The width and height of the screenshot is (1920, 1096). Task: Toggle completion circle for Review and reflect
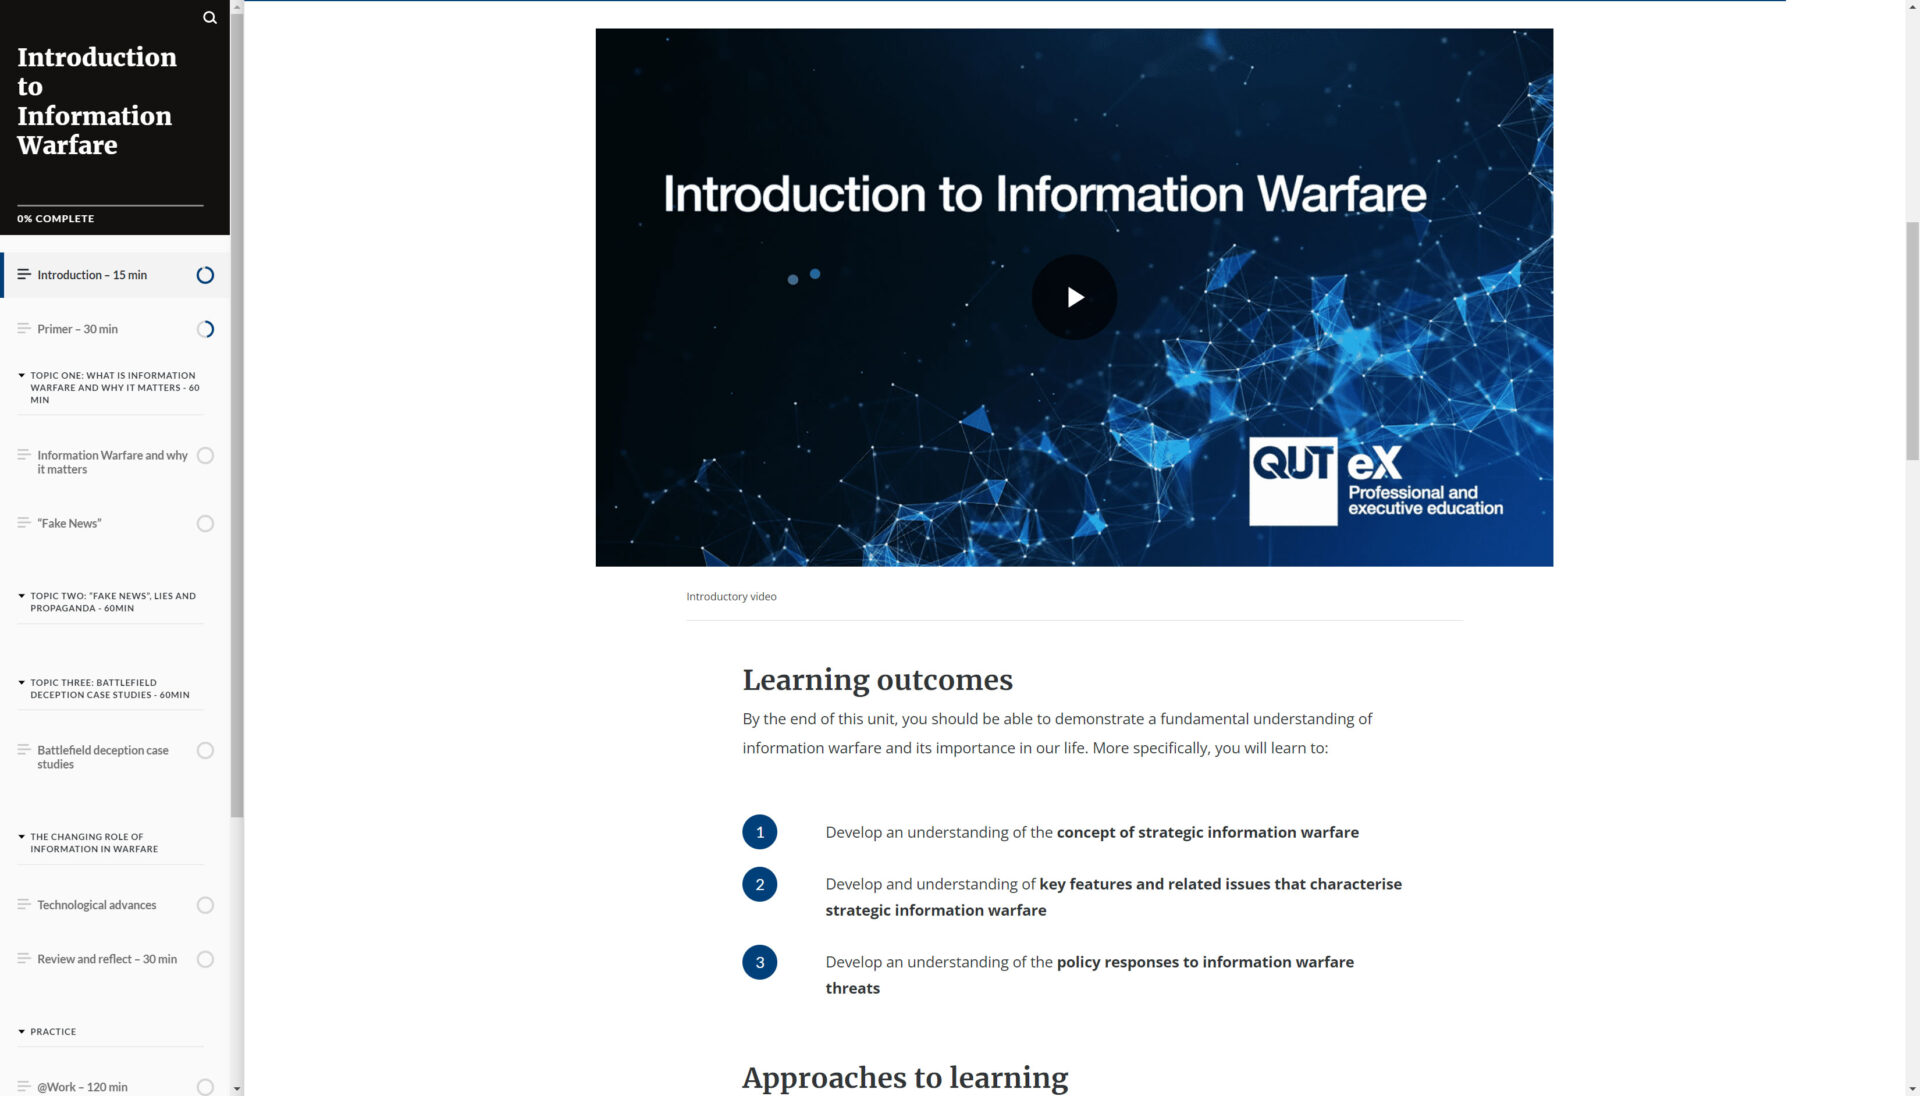click(205, 960)
